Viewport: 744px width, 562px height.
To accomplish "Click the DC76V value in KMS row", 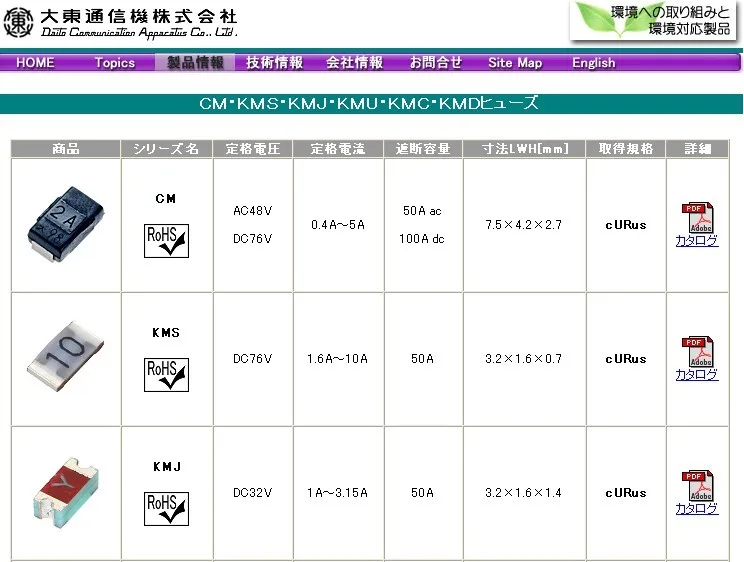I will pyautogui.click(x=252, y=359).
